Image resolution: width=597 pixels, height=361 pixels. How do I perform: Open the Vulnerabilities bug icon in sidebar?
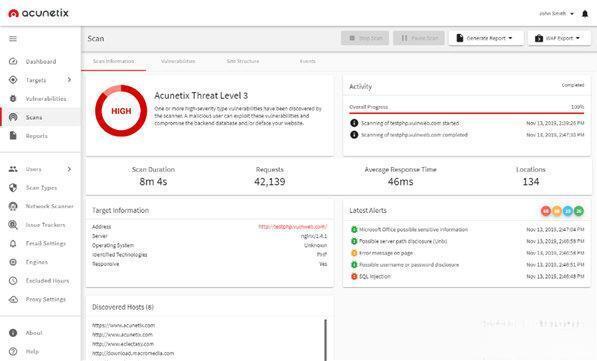tap(13, 99)
